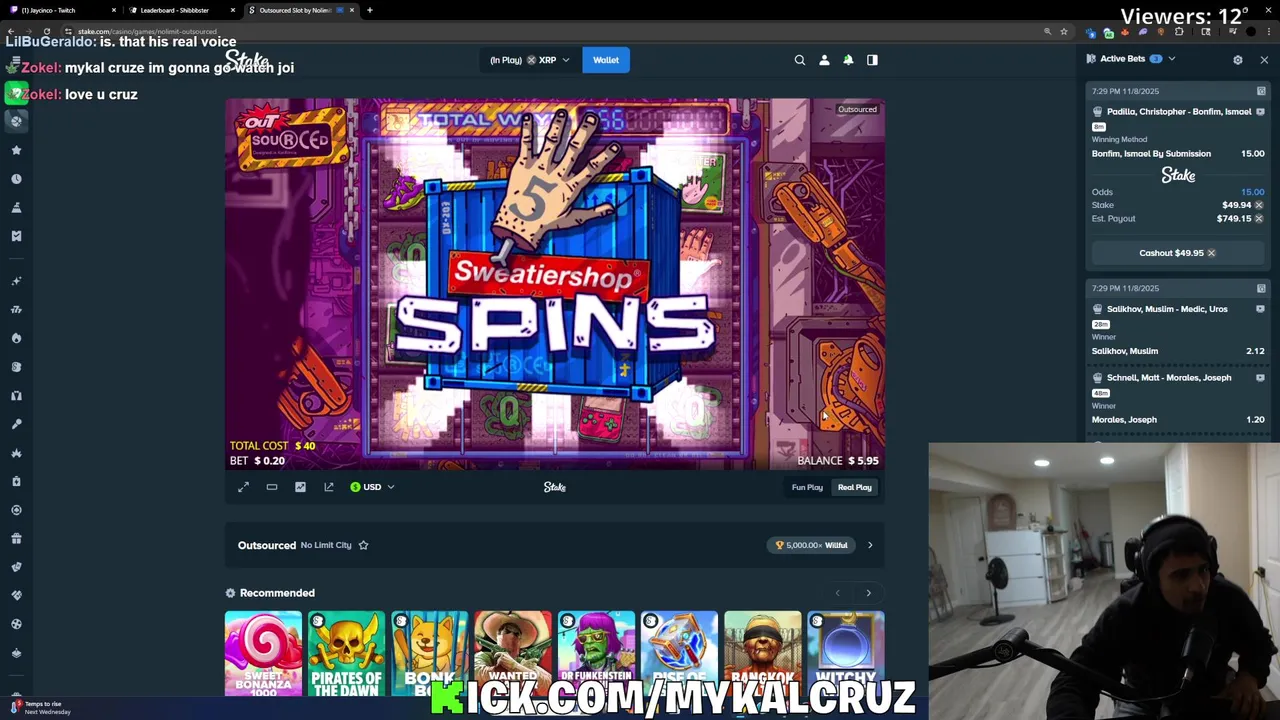Open Sweet Bonanza 1000 game

[263, 654]
